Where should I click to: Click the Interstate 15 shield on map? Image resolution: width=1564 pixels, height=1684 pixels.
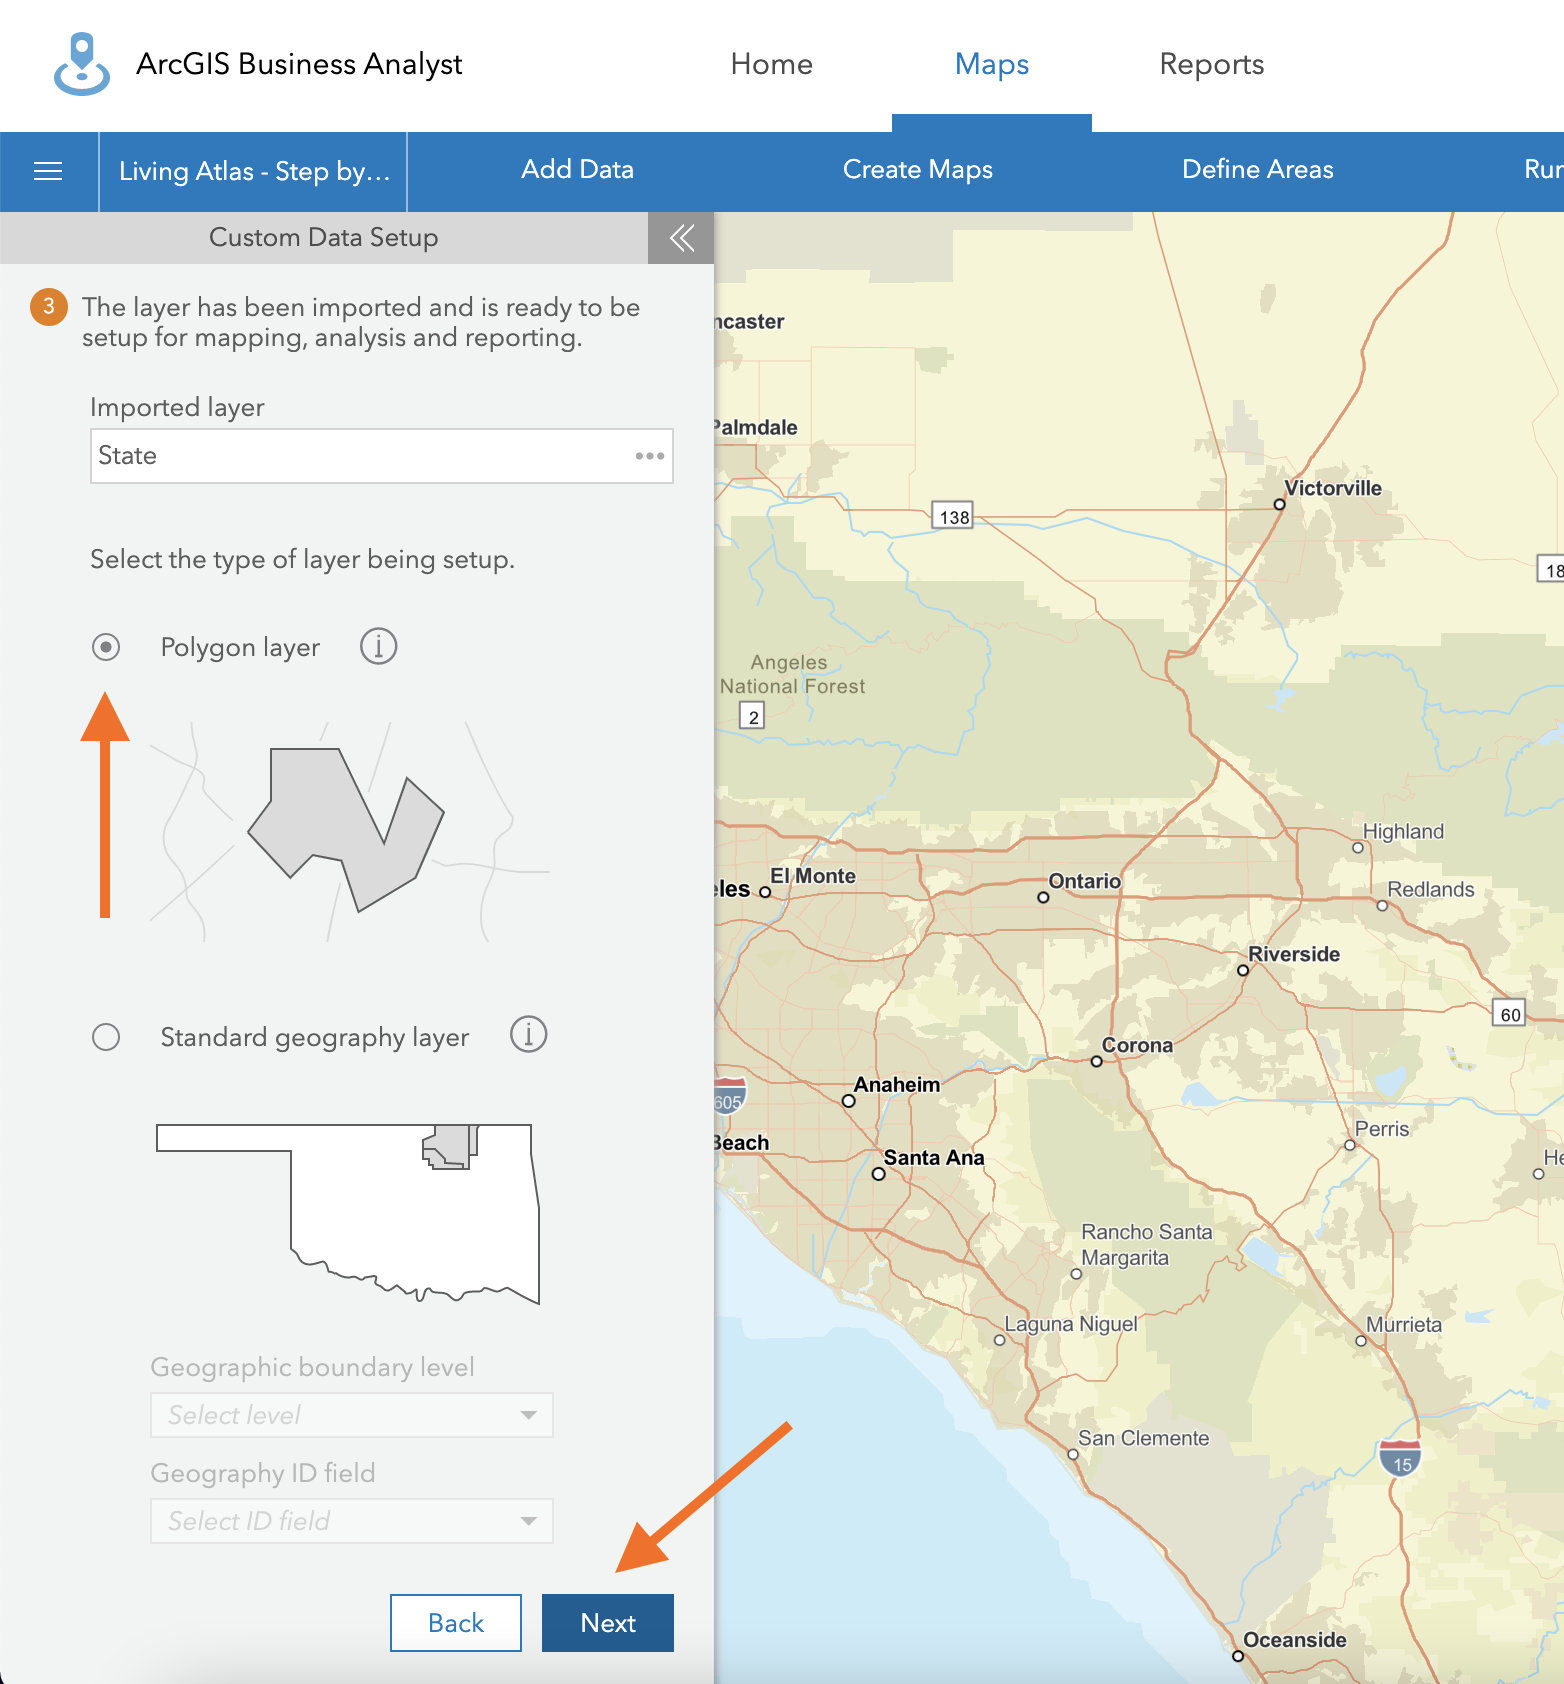(x=1401, y=1459)
